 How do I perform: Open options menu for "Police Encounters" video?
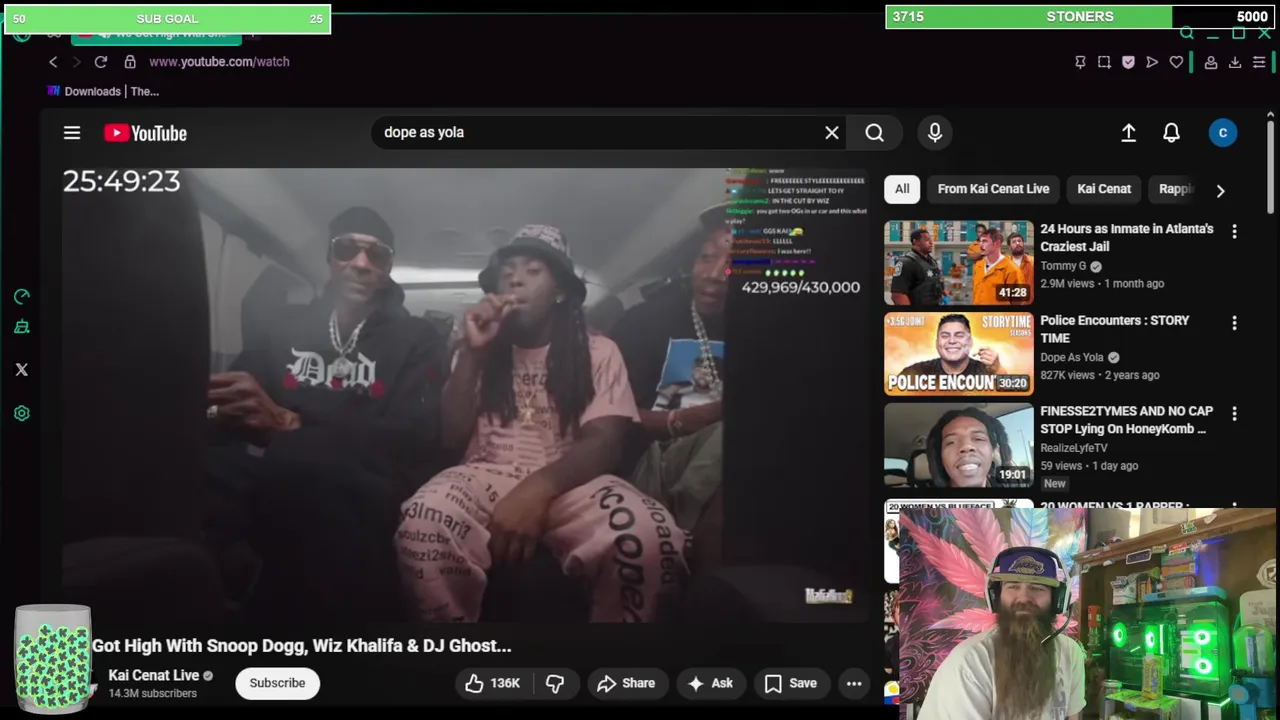[1234, 323]
